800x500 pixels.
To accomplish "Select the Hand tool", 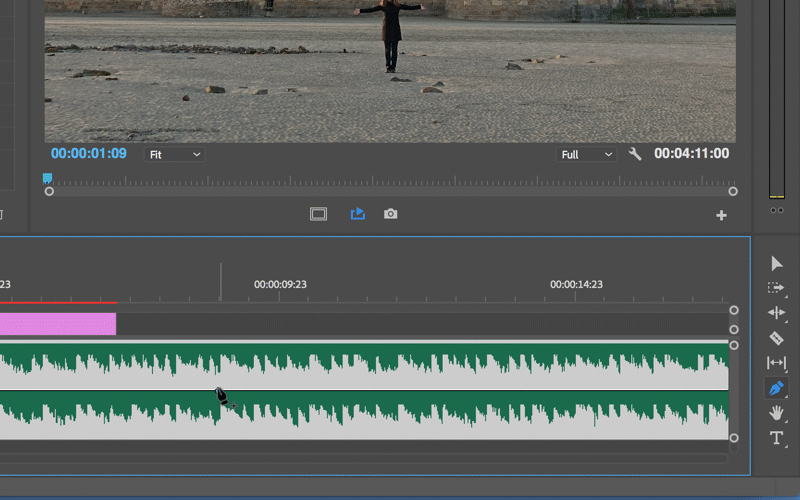I will [776, 413].
